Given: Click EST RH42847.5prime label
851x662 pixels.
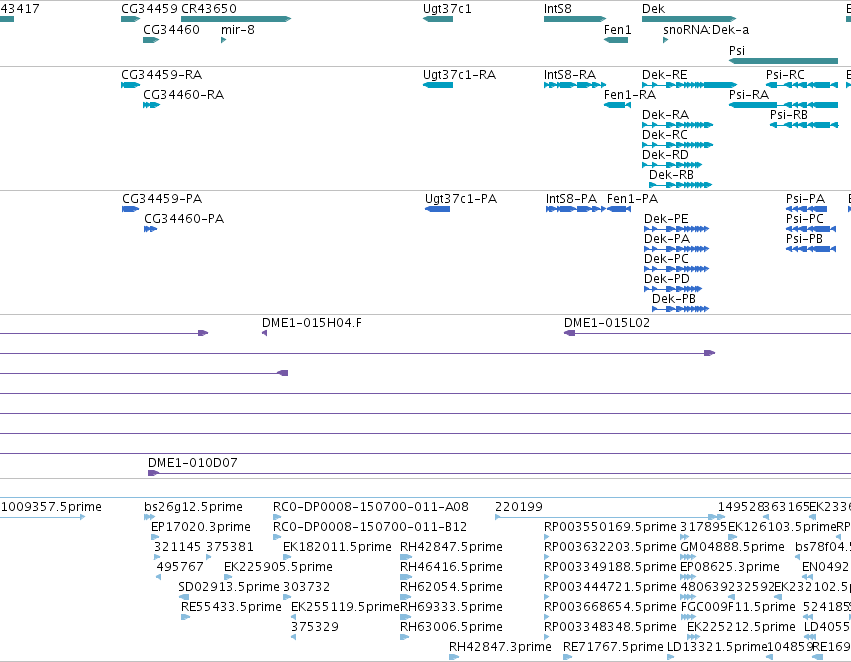Looking at the screenshot, I should tap(451, 547).
